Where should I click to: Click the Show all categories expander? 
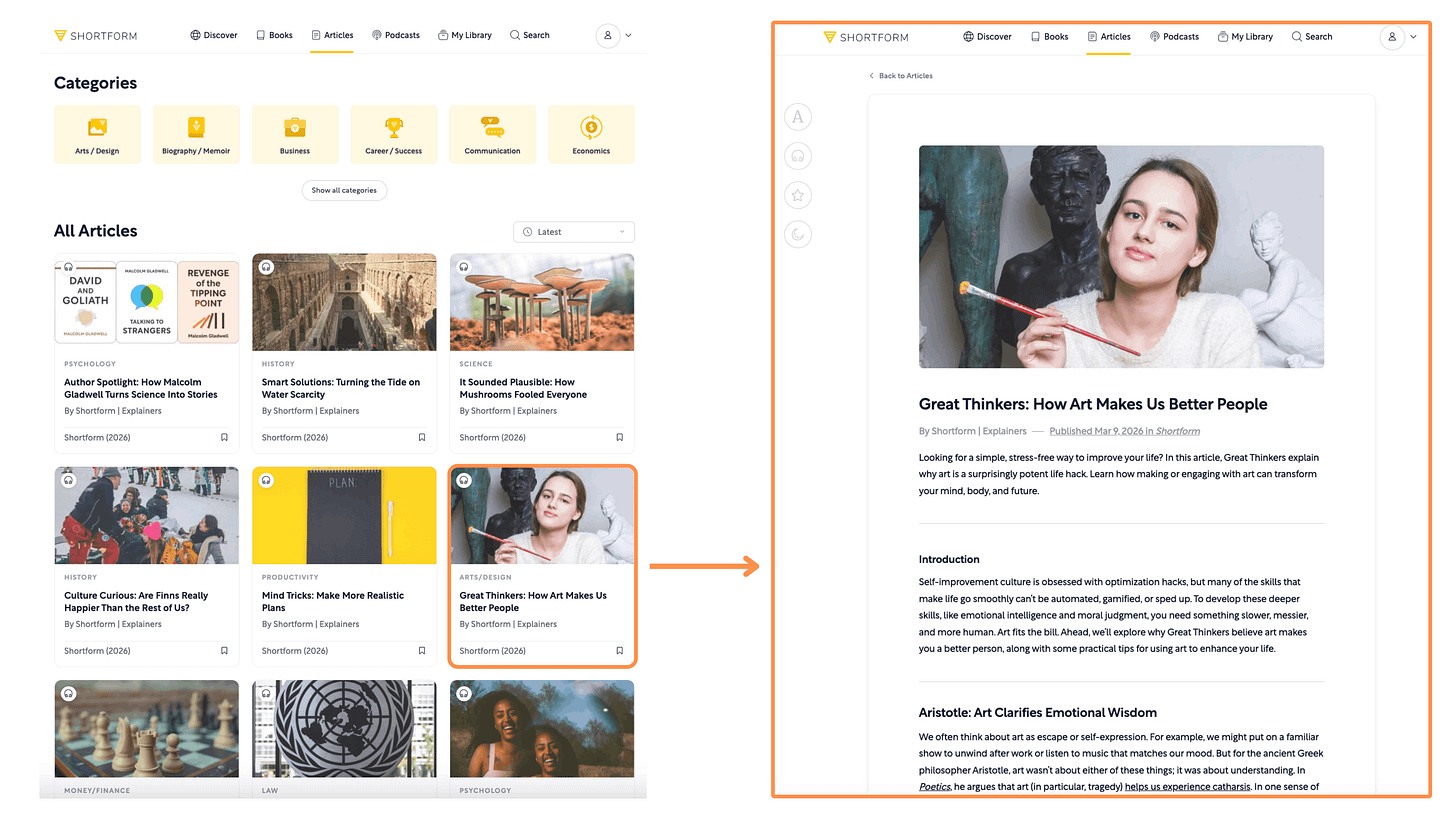point(344,190)
